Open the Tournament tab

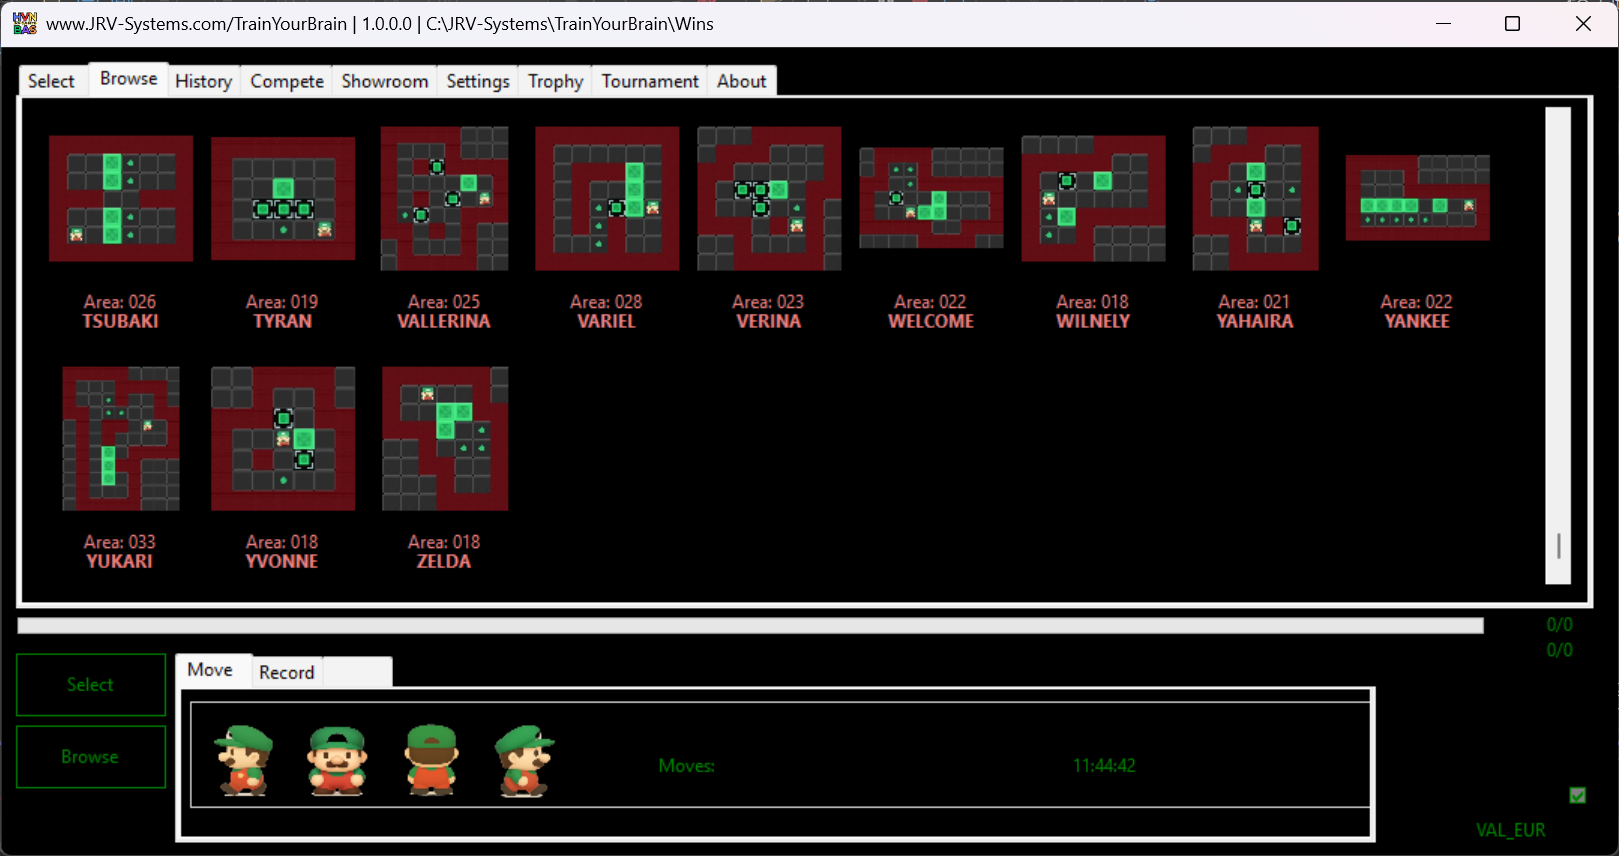pyautogui.click(x=650, y=81)
